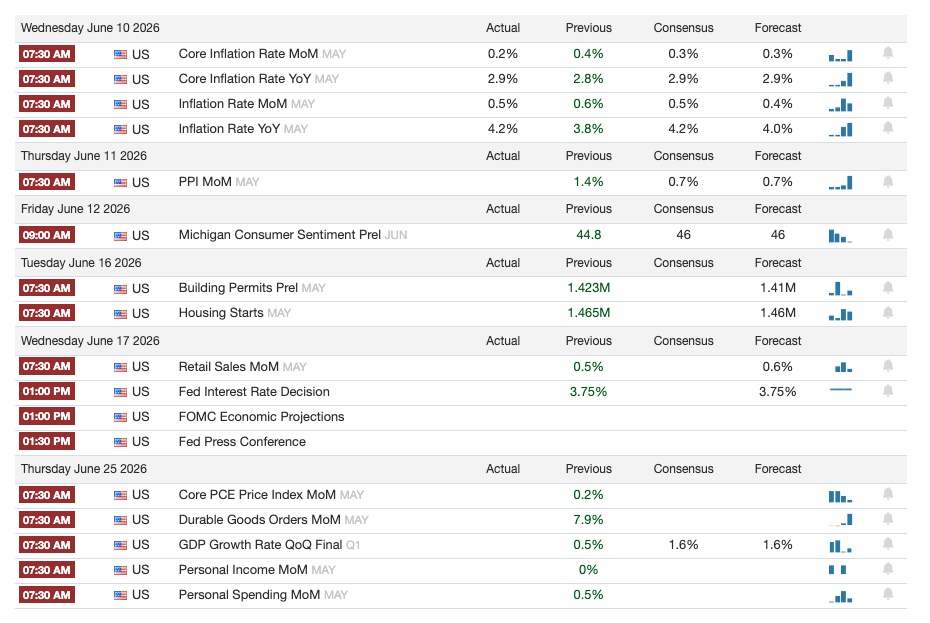
Task: Toggle the alert bell for Building Permits Prel
Action: click(888, 288)
